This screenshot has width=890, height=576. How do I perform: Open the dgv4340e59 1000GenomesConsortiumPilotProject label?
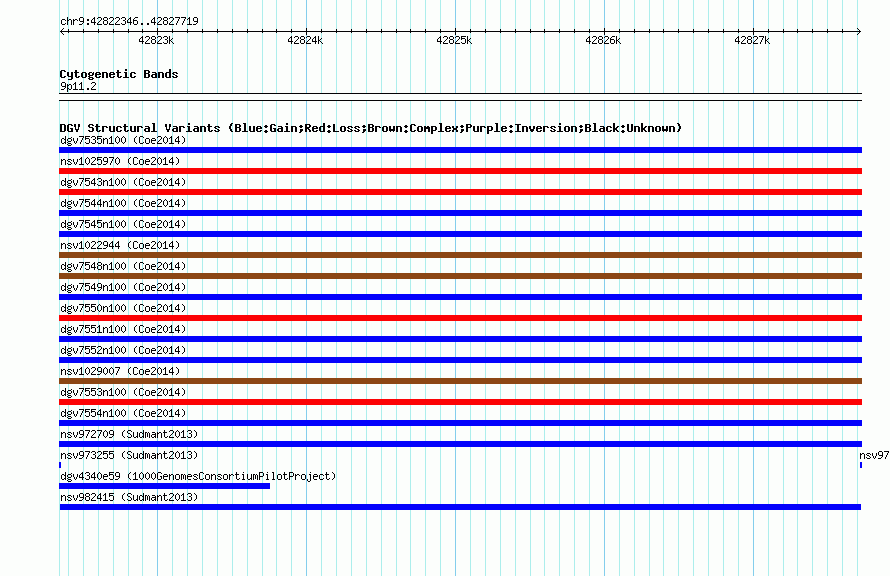[x=198, y=476]
